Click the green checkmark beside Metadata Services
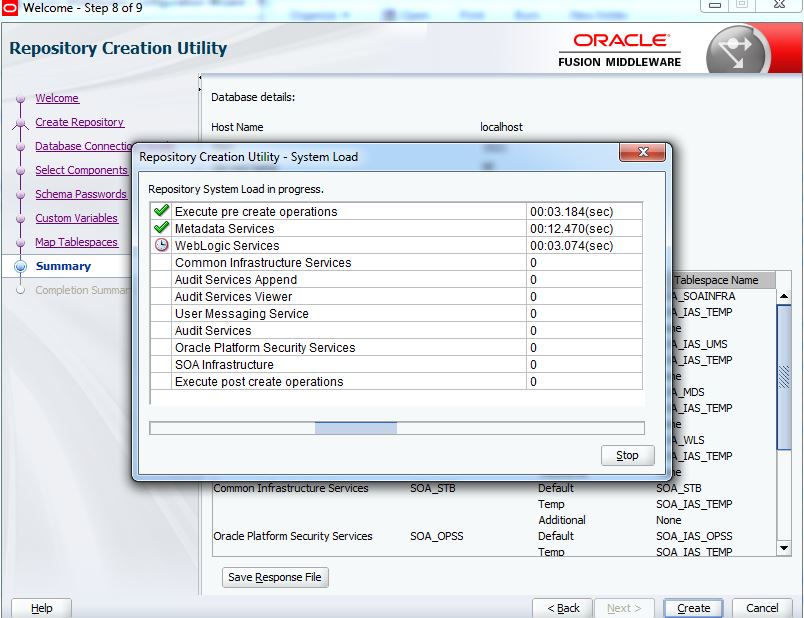804x618 pixels. click(159, 228)
